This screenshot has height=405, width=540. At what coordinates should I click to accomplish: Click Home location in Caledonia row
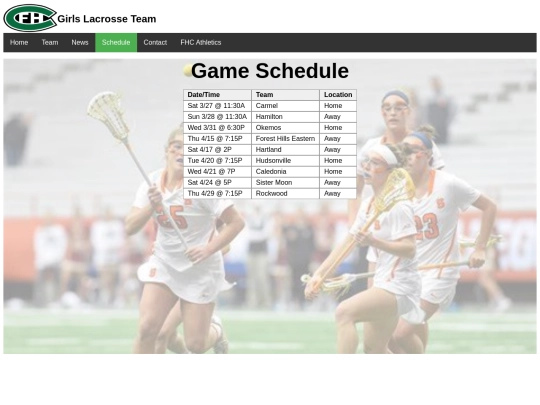click(338, 172)
